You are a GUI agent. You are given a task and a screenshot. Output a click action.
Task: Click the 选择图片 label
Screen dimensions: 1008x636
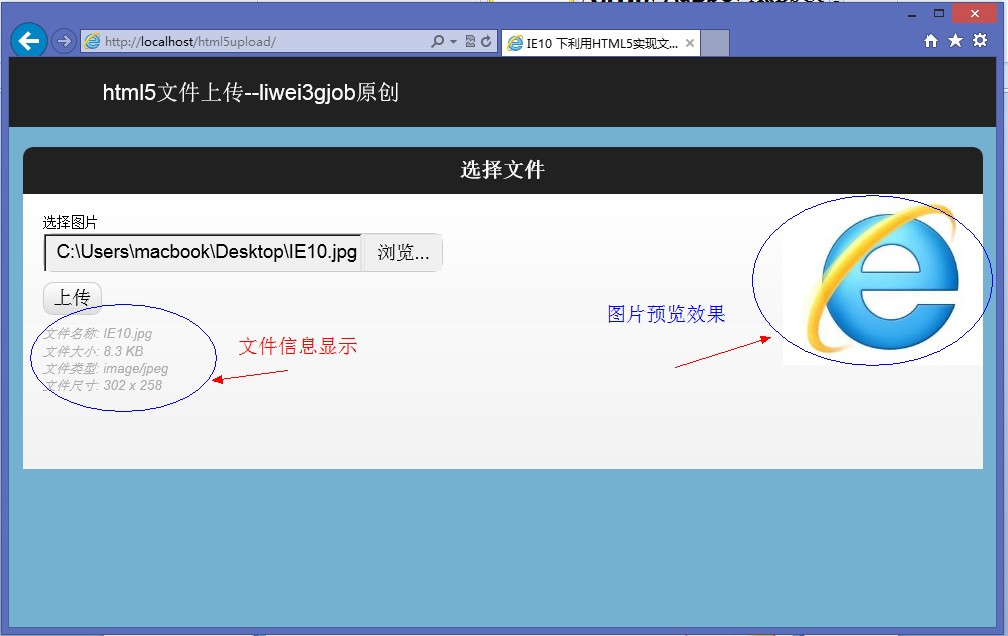pos(70,223)
